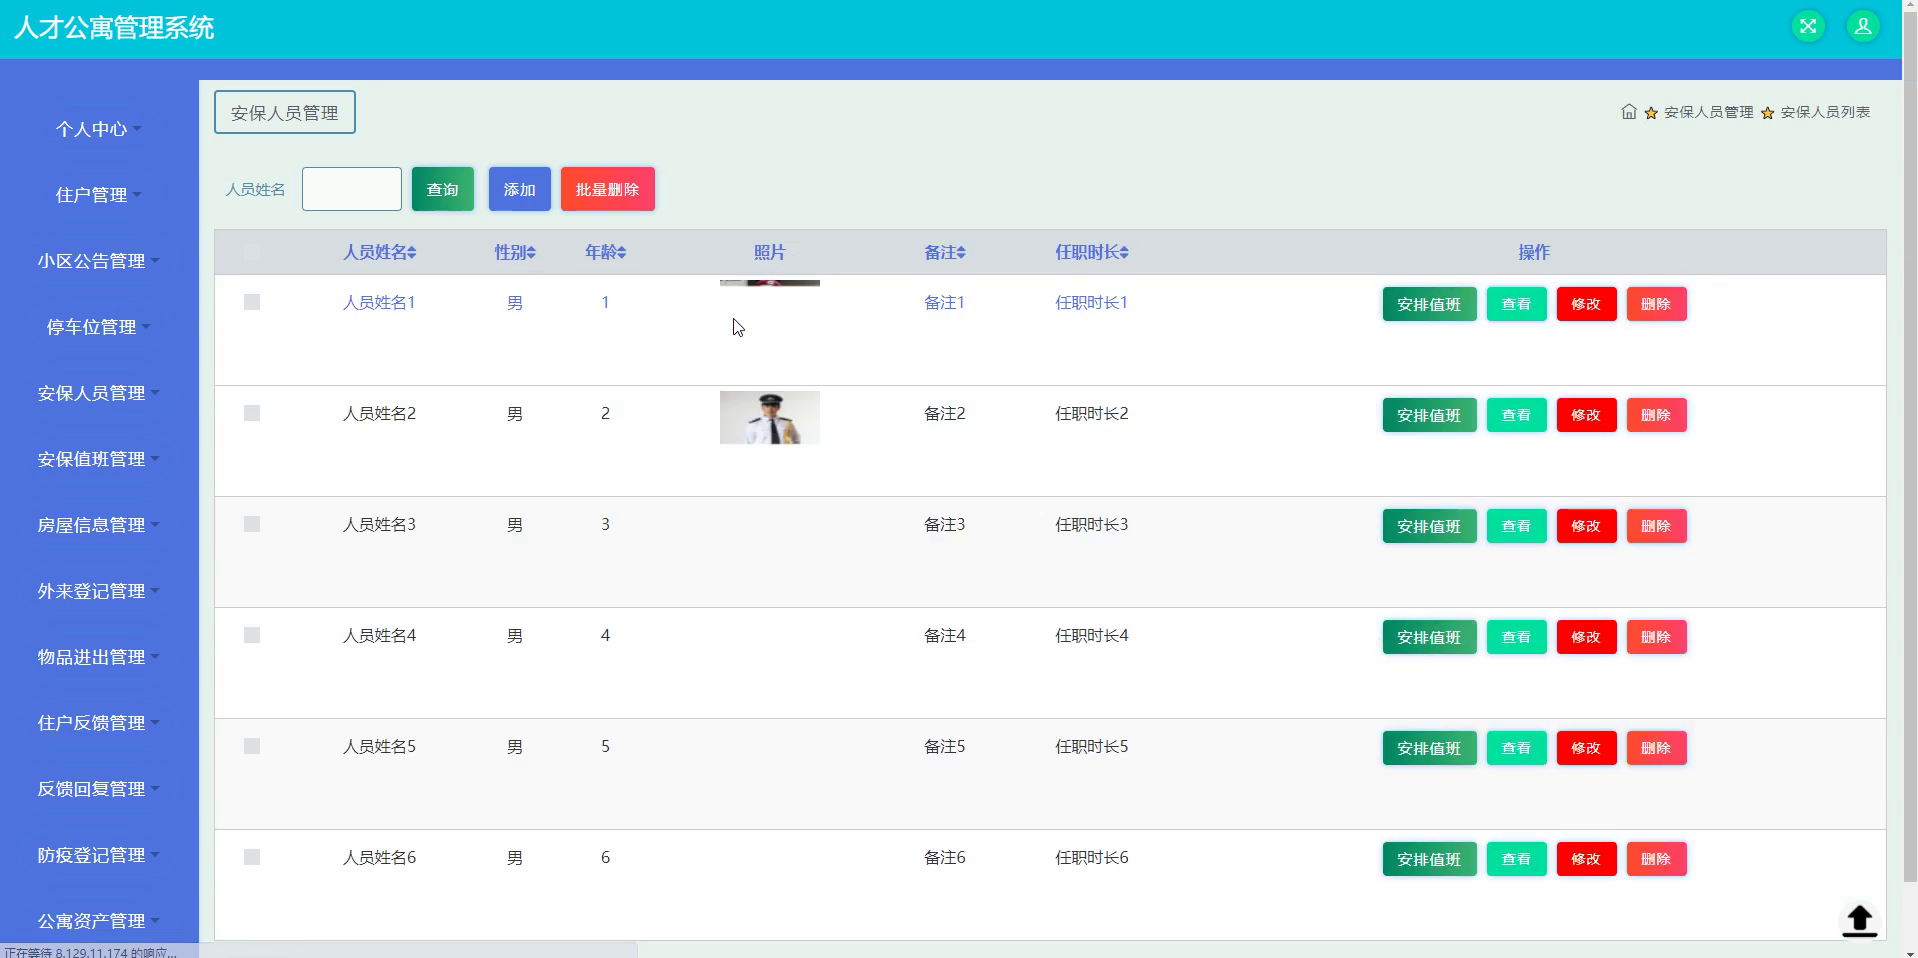This screenshot has height=958, width=1918.
Task: Expand the 房屋信息管理 sidebar menu
Action: click(x=99, y=525)
